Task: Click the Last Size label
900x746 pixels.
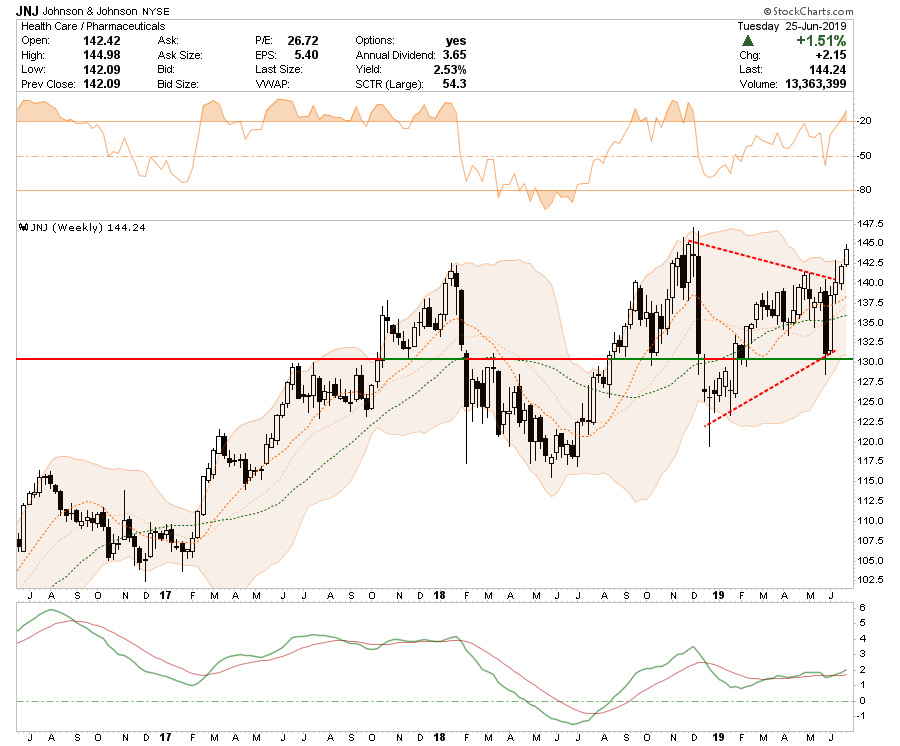Action: tap(279, 69)
